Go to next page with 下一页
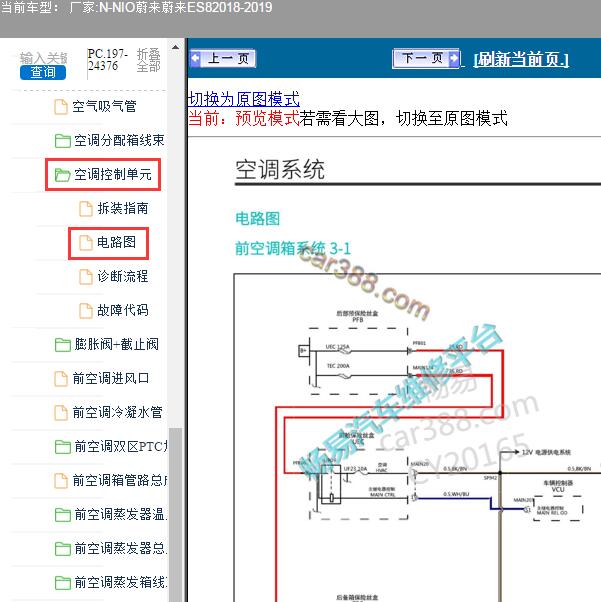The height and width of the screenshot is (602, 601). (426, 58)
